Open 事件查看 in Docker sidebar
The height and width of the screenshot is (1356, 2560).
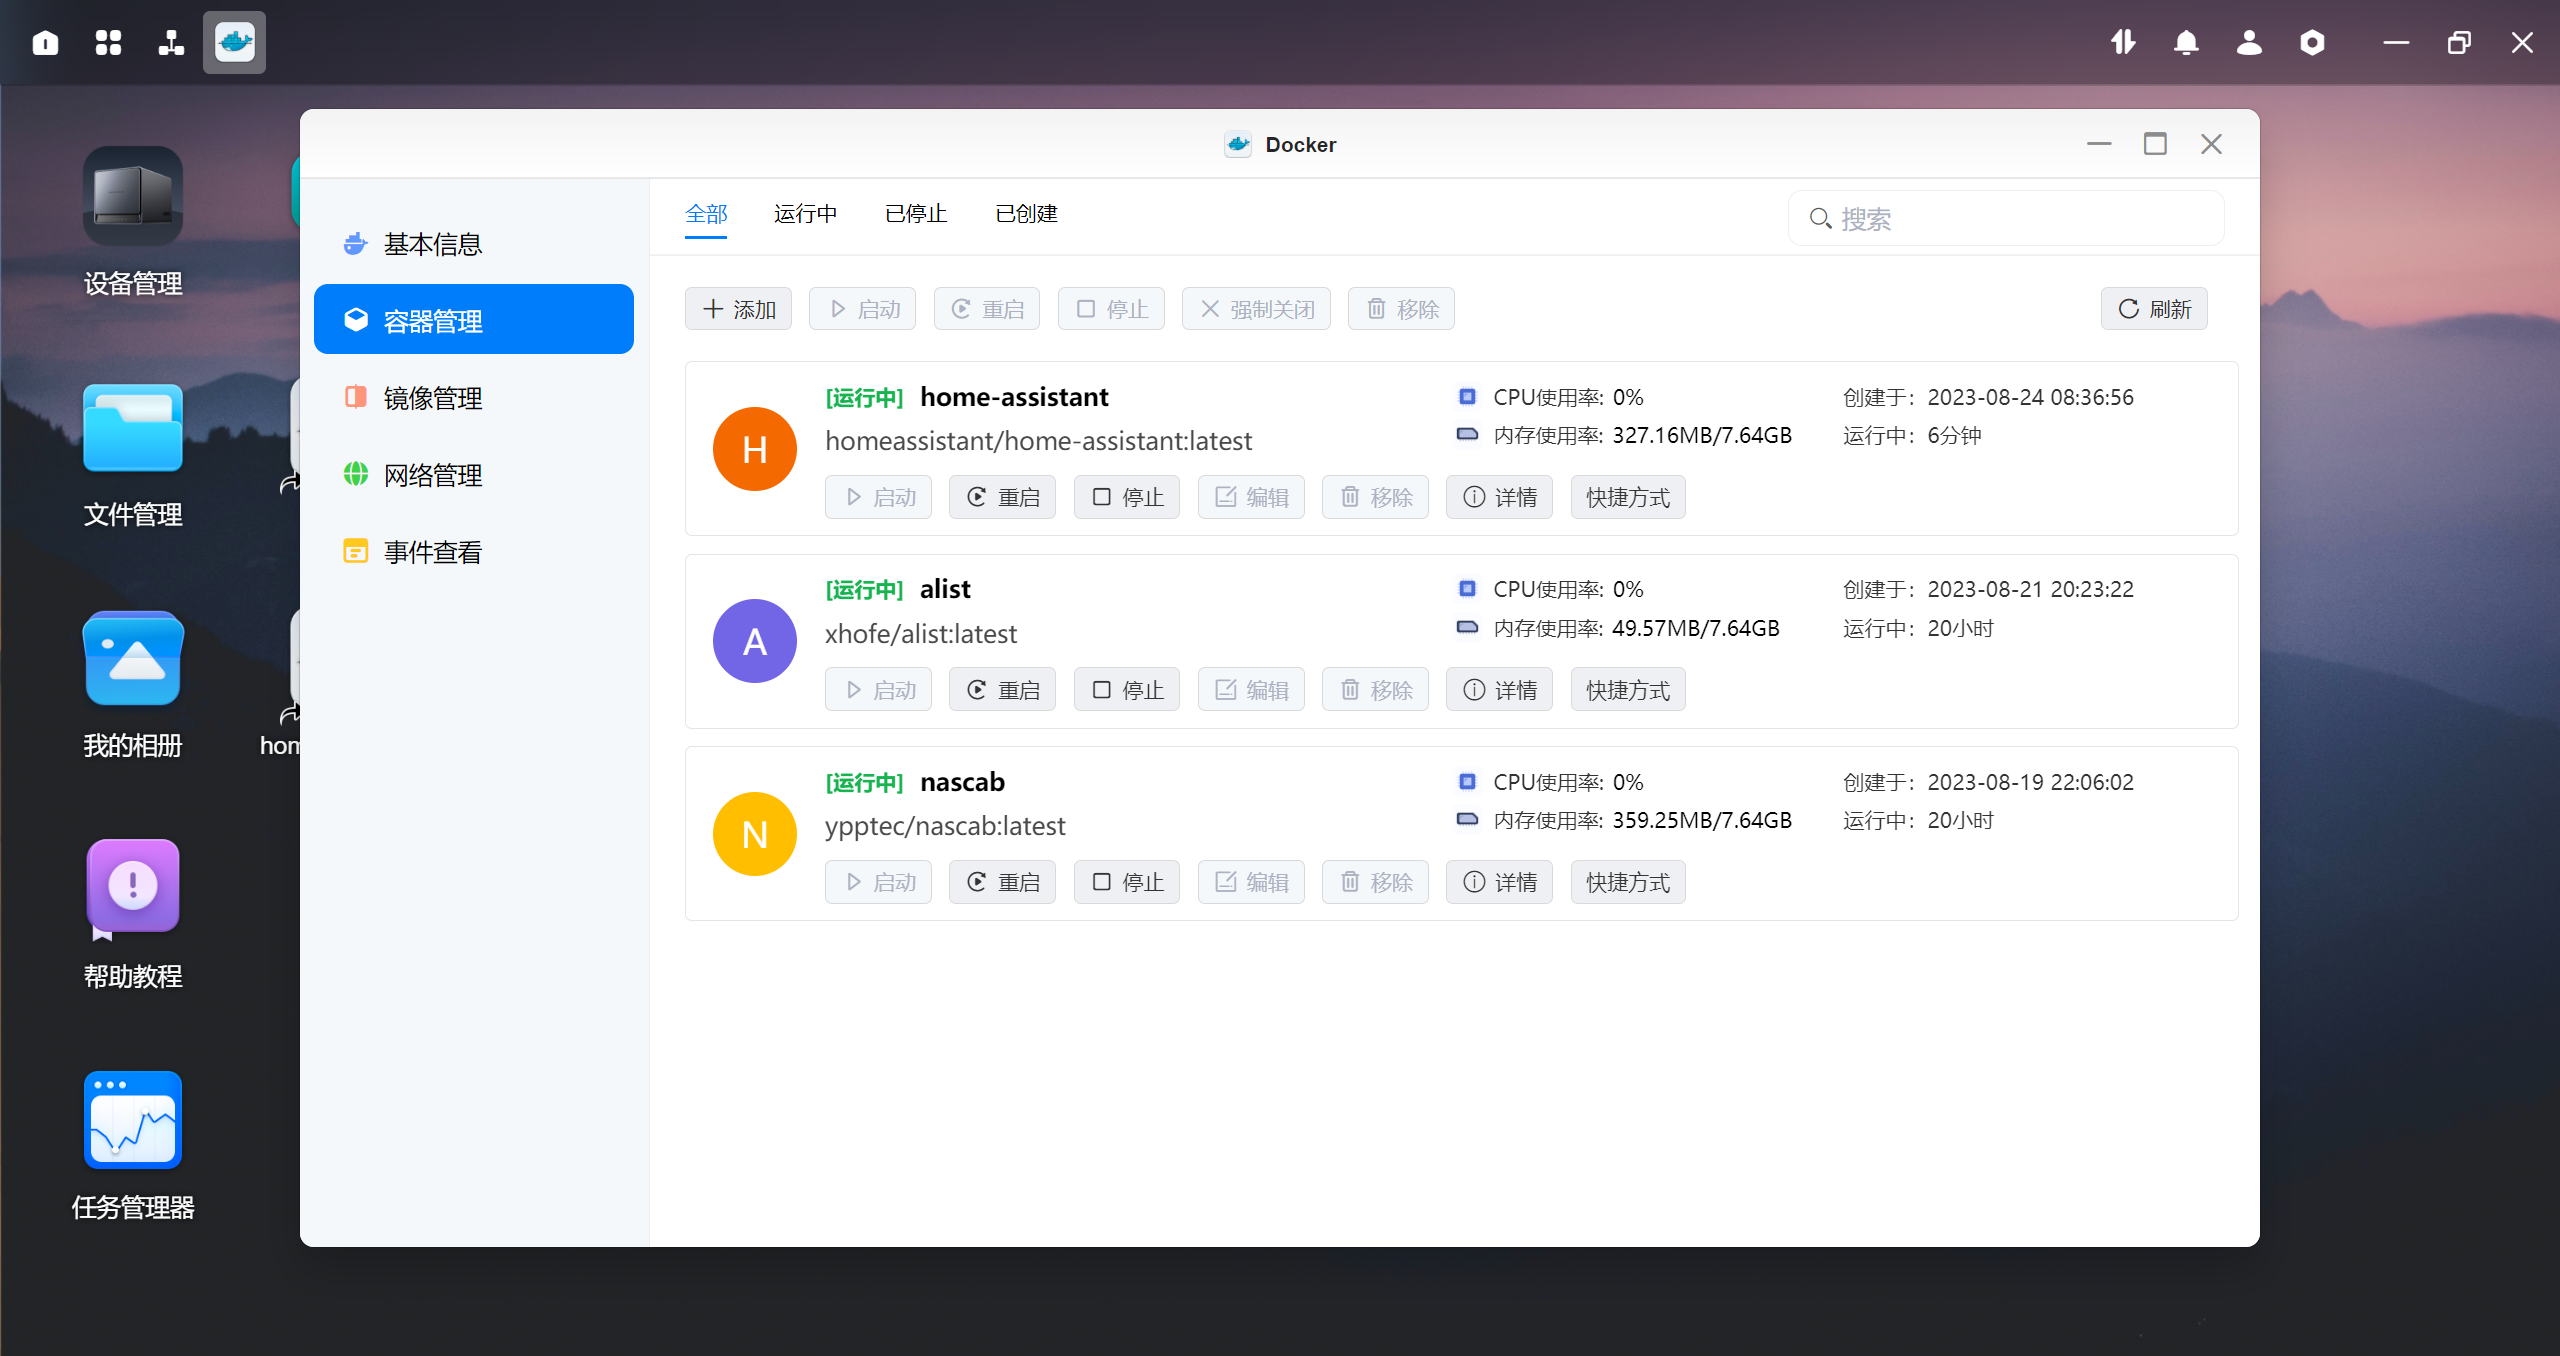[x=474, y=552]
